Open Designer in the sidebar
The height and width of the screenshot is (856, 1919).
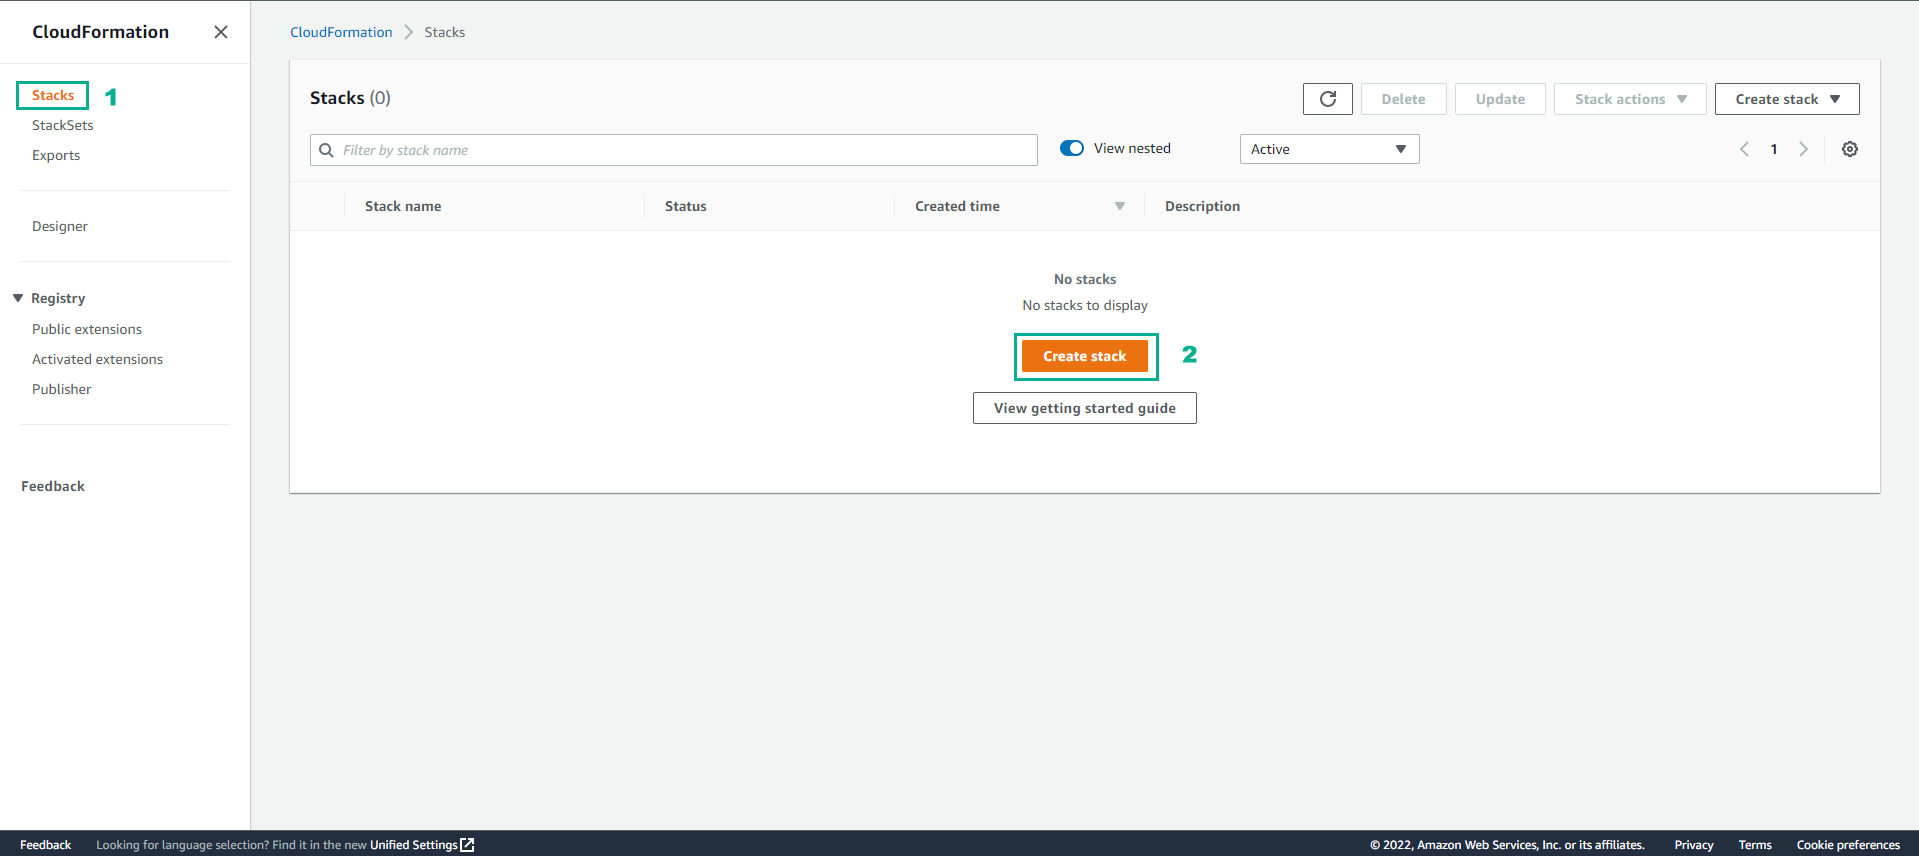[60, 226]
